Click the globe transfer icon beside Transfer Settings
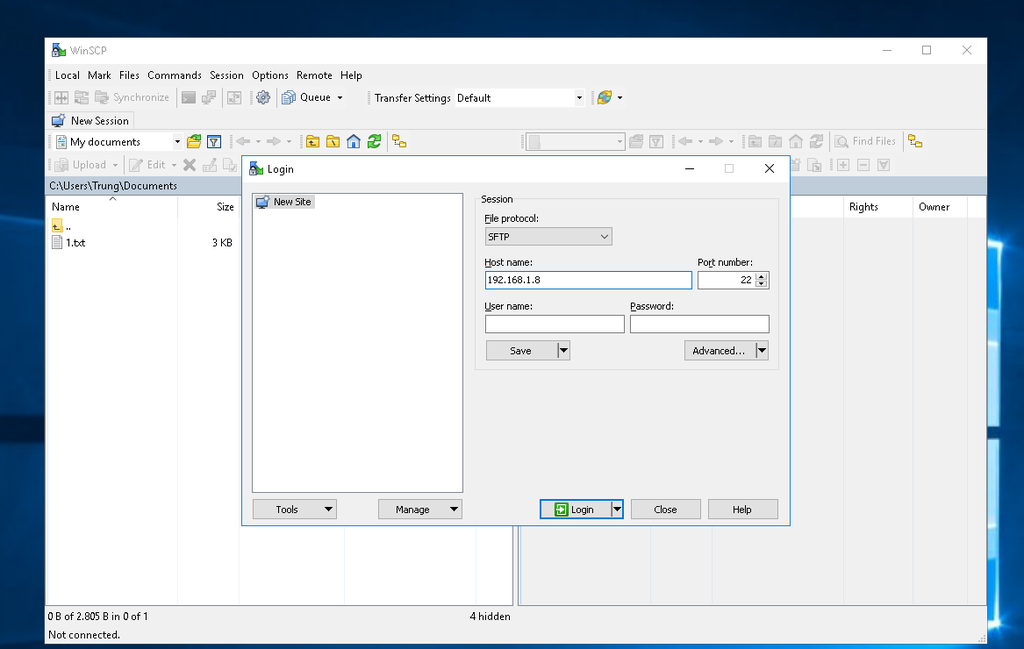 (x=604, y=98)
